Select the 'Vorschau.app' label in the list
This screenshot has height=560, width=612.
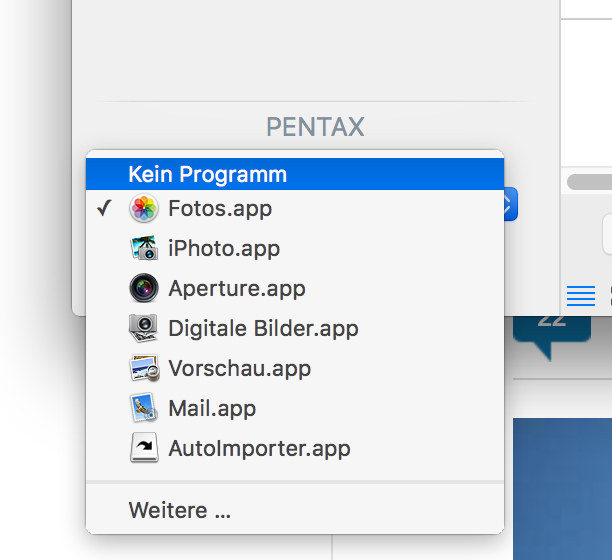click(x=240, y=368)
